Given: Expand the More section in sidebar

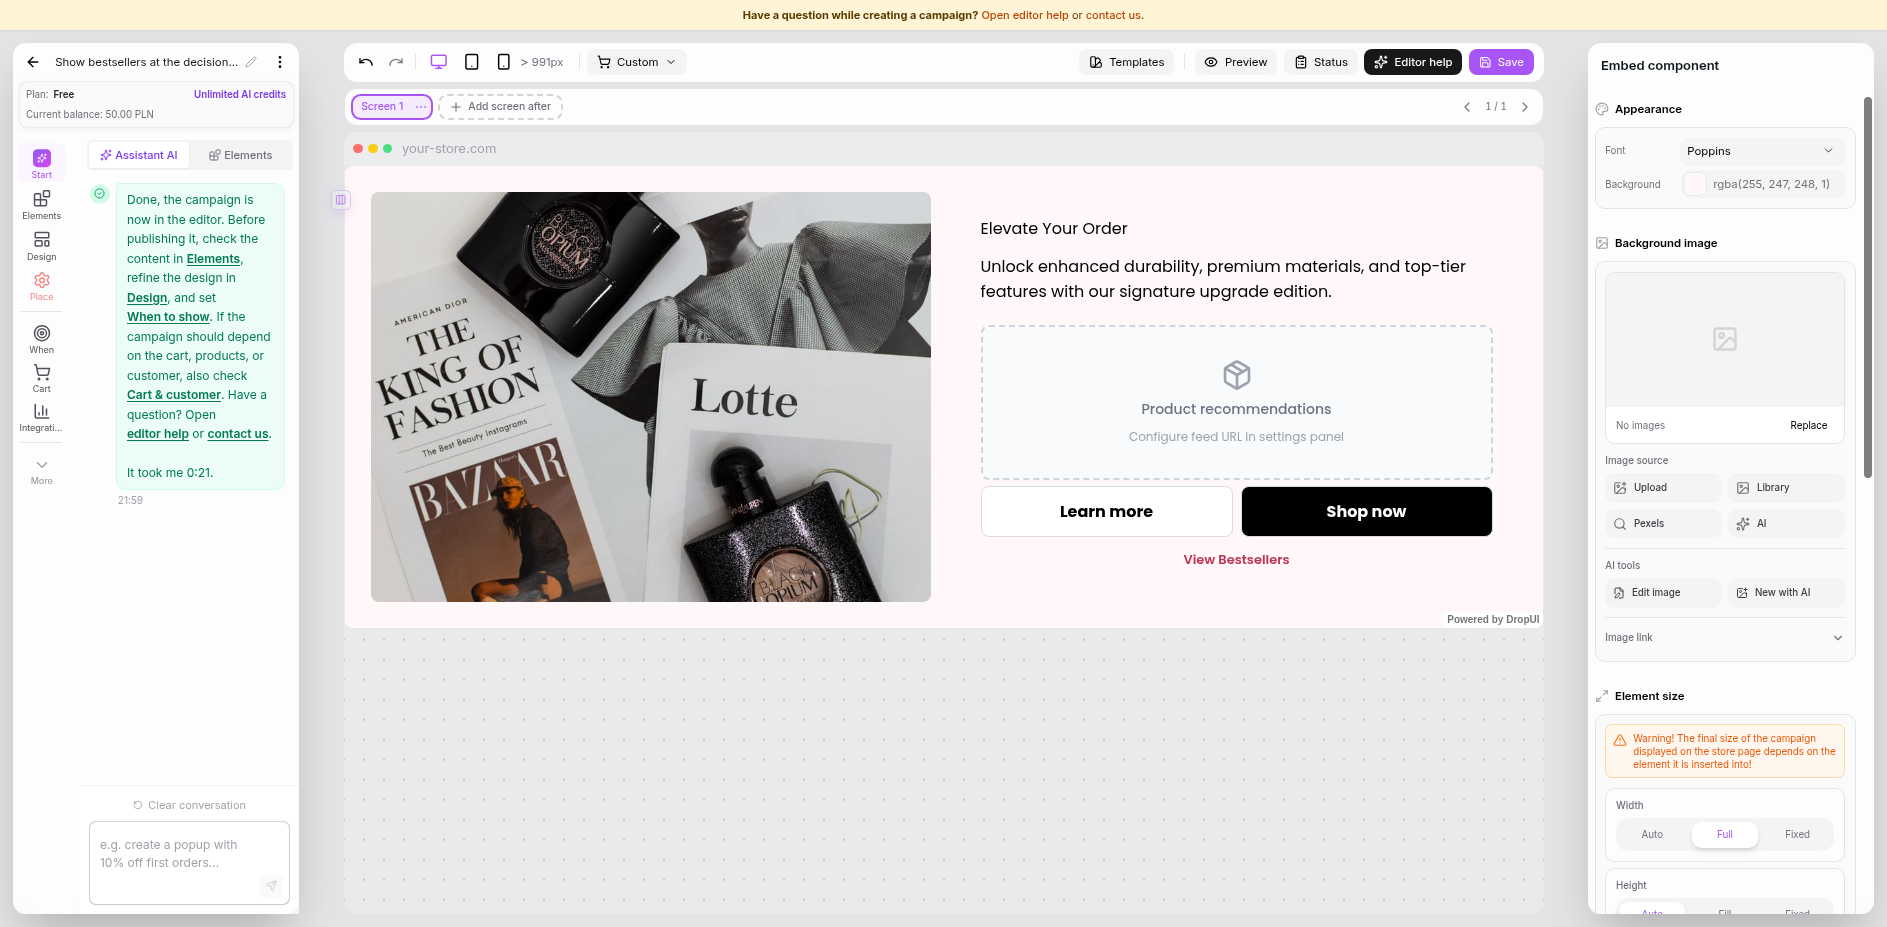Looking at the screenshot, I should point(42,471).
